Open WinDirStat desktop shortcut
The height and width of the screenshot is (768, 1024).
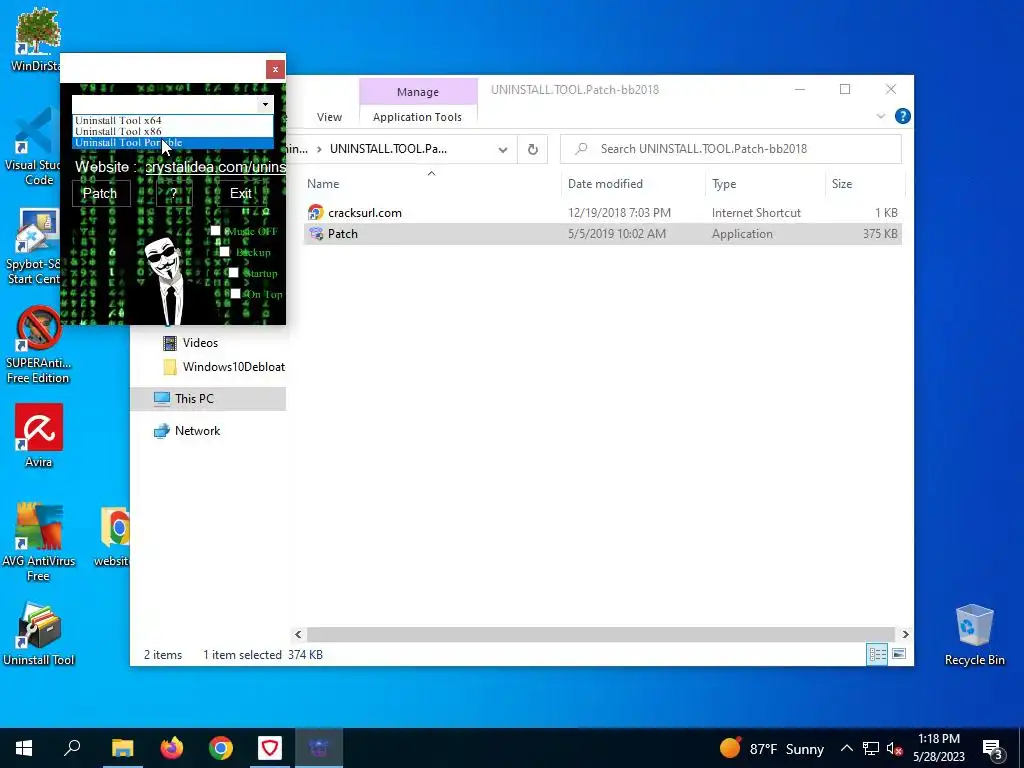(x=36, y=39)
